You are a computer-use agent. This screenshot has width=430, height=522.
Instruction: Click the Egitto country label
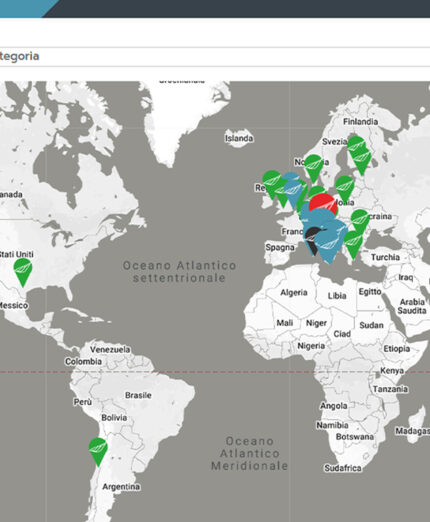coord(370,292)
